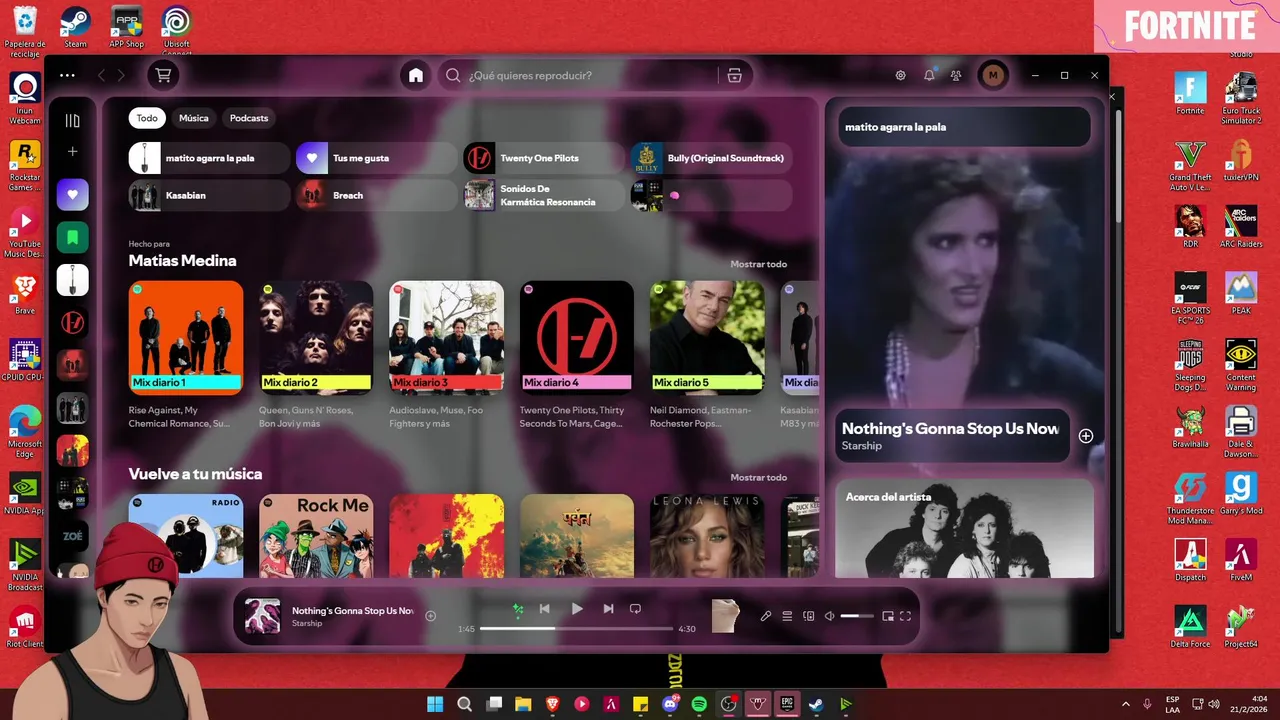Open 'Sonidos De Karmática Resonancia' shortcut

coord(544,195)
